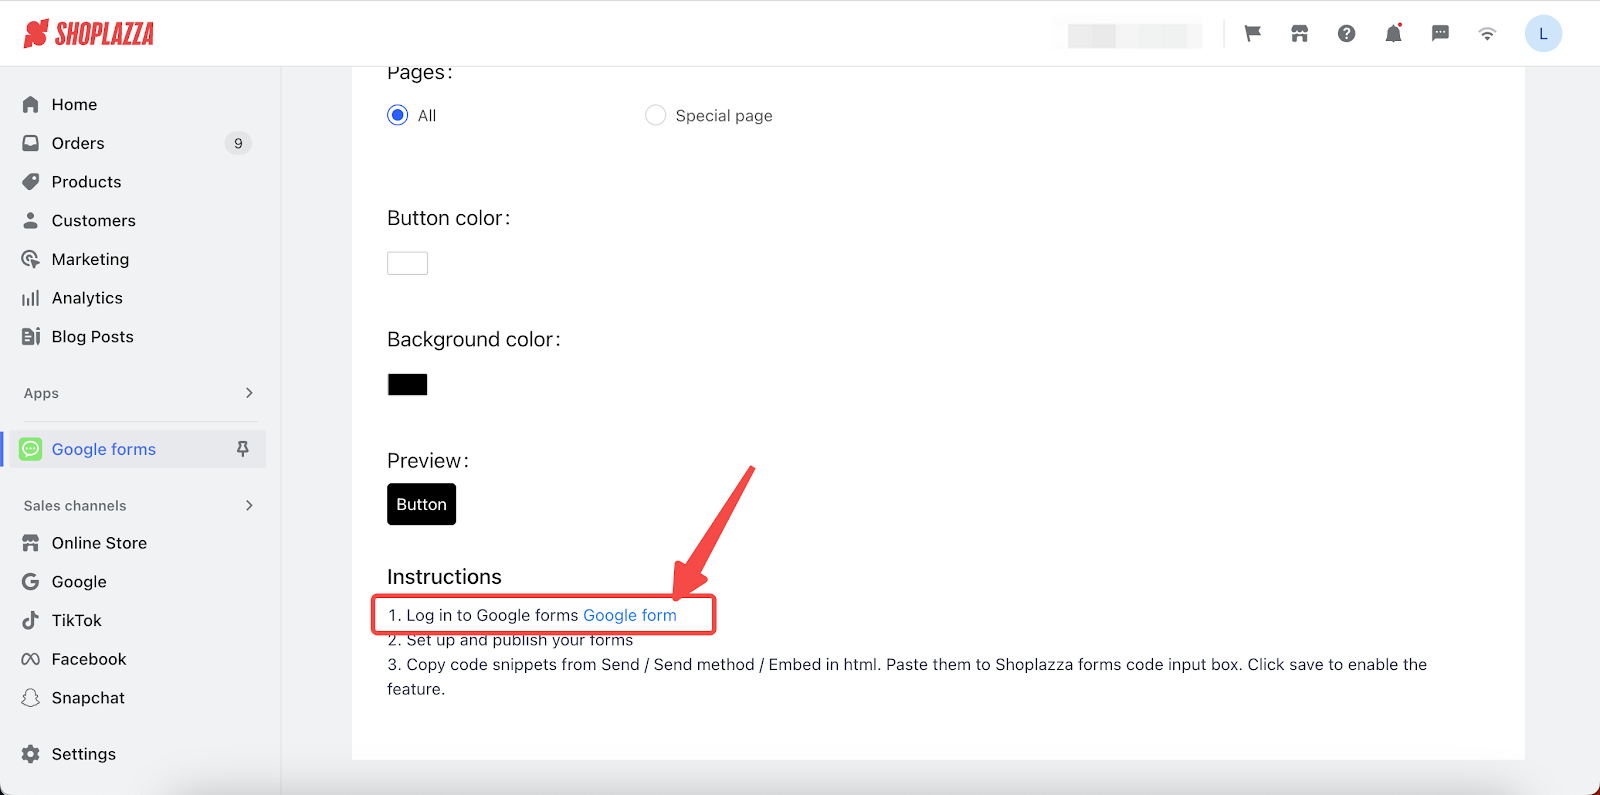
Task: Click the Products tag icon
Action: click(31, 182)
